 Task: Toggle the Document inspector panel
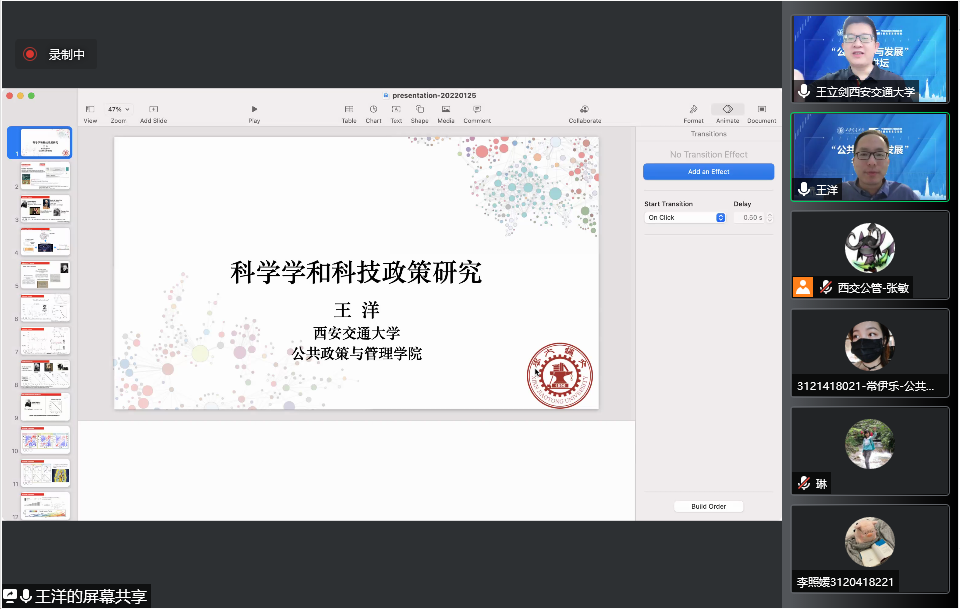tap(761, 109)
